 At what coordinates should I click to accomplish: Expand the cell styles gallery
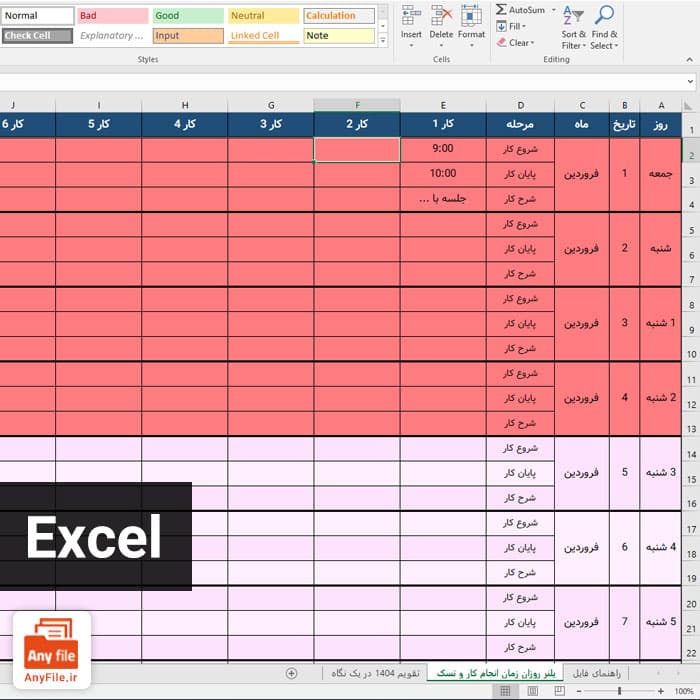tap(383, 41)
